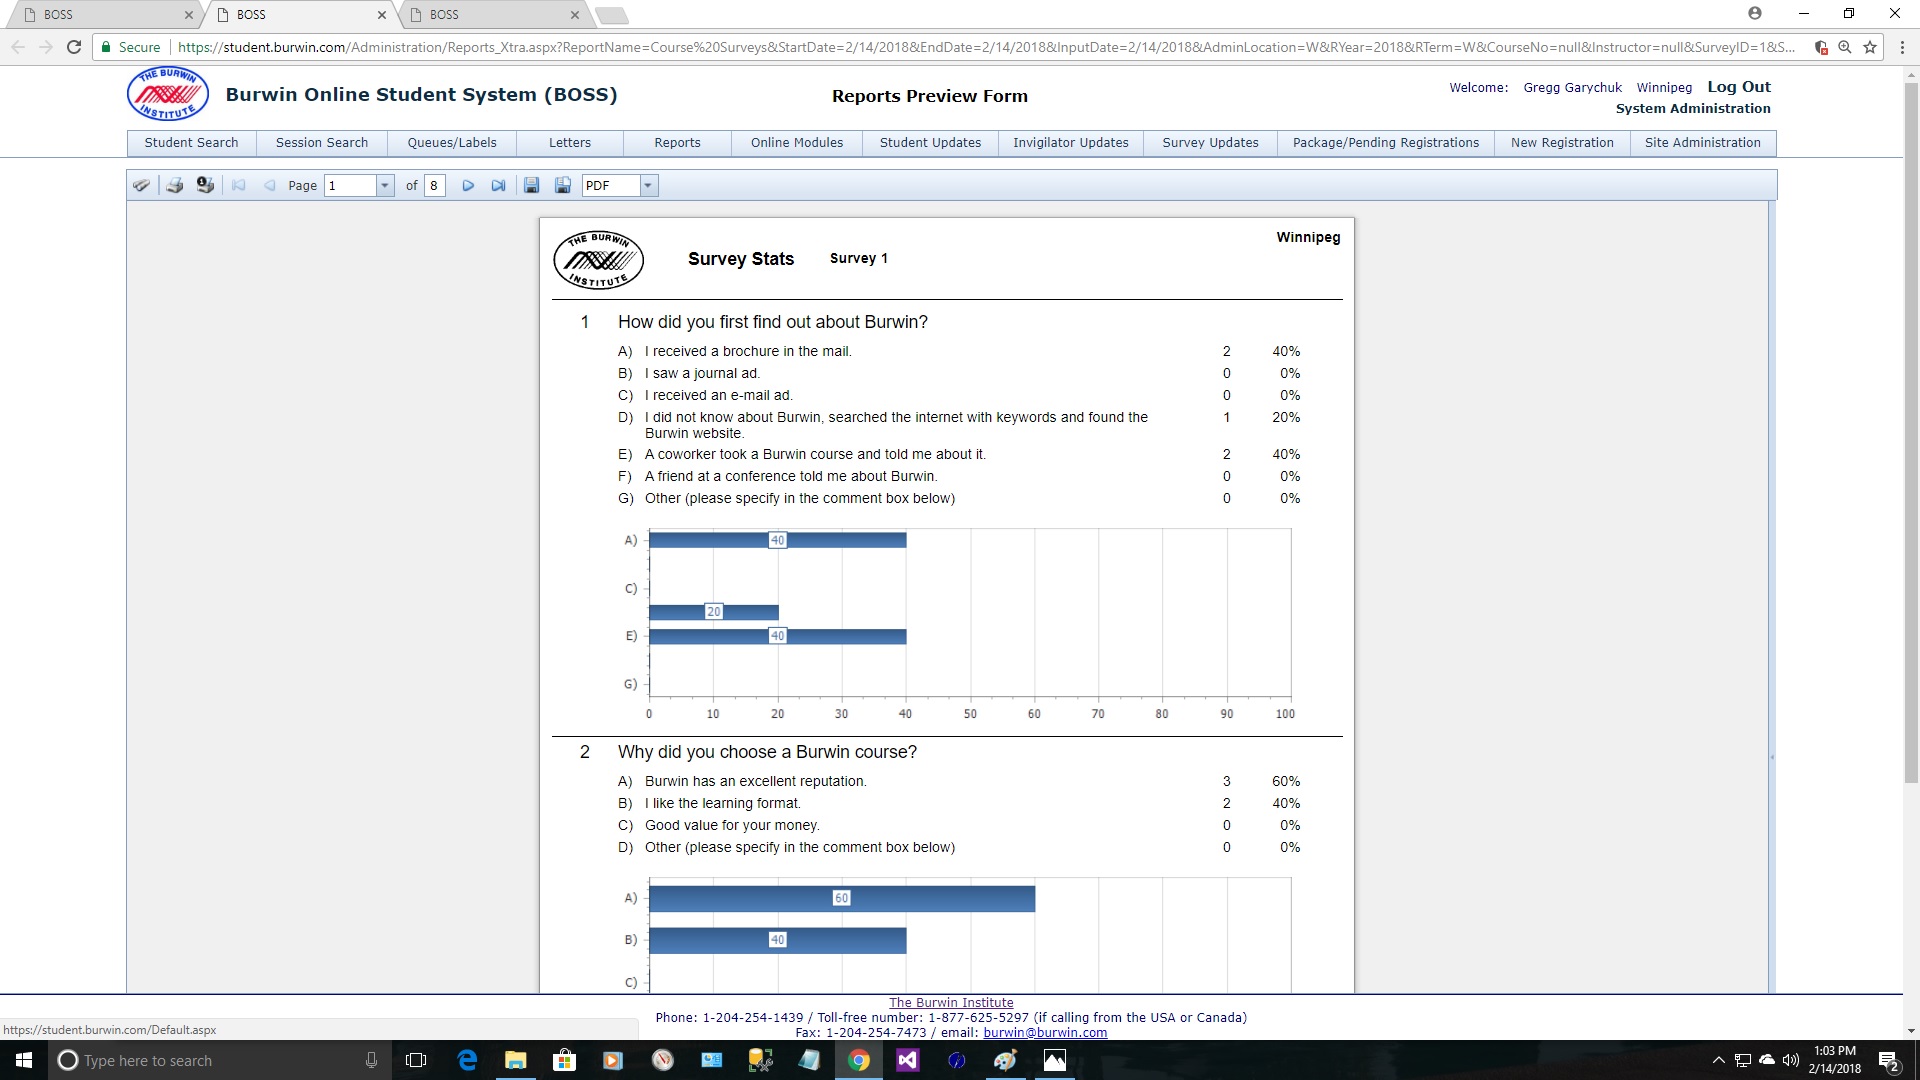
Task: Click the 40 label on Question 1 bar A
Action: tap(778, 540)
